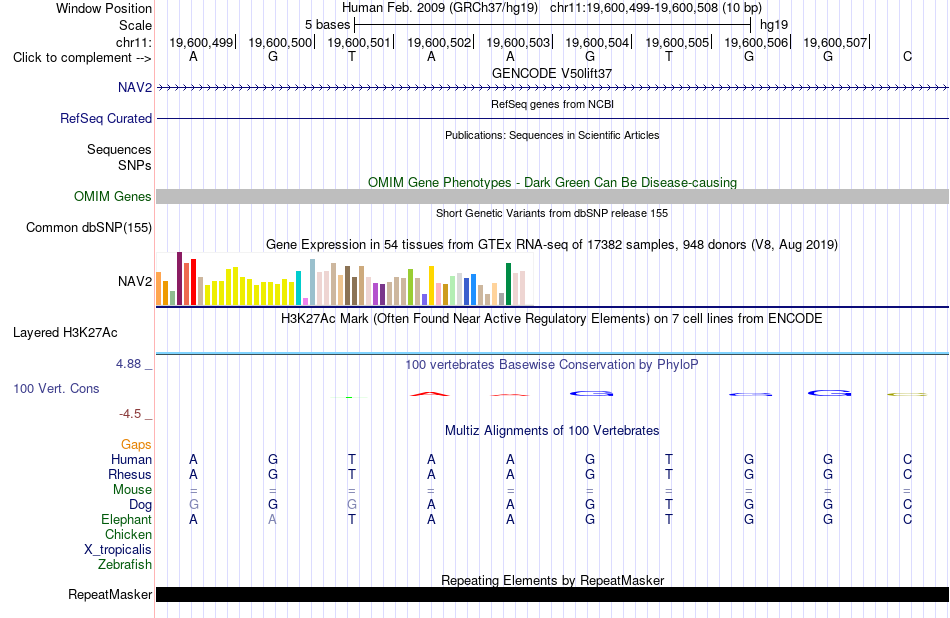The image size is (950, 618).
Task: Click the '5 bases' scale bar text
Action: point(327,25)
